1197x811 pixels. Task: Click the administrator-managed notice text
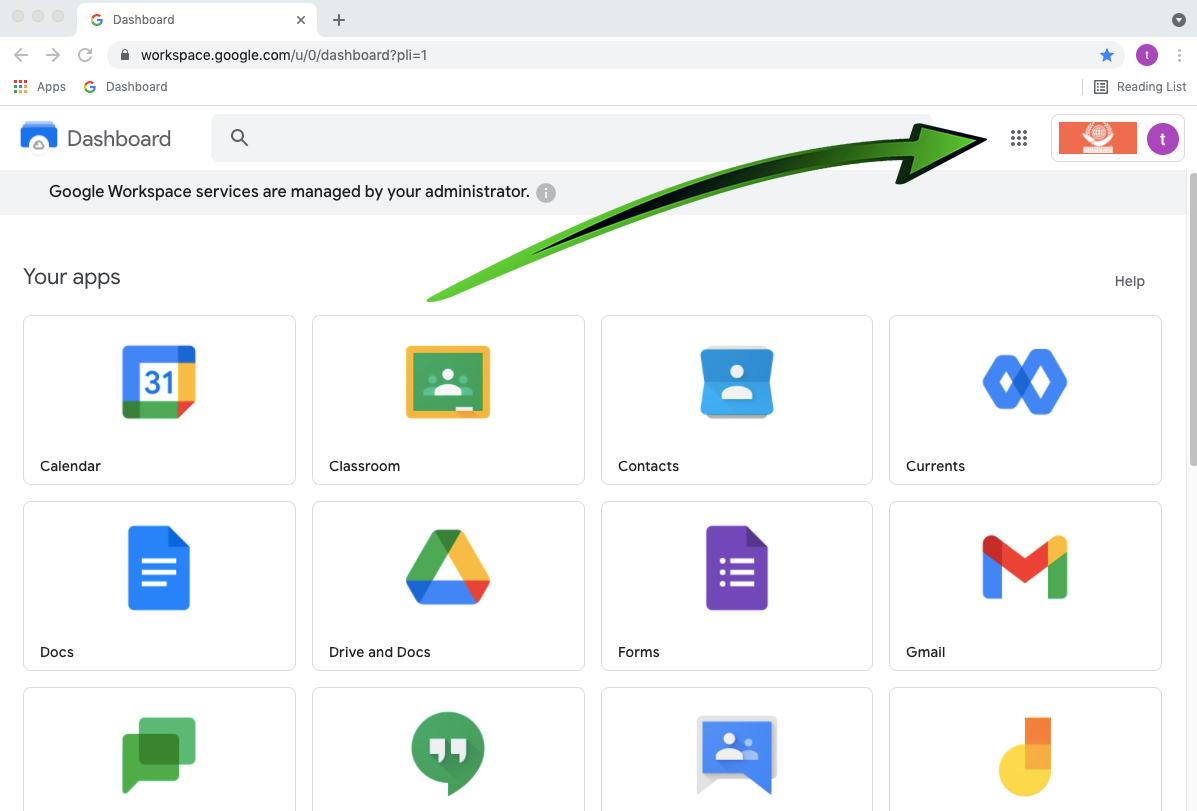click(x=289, y=192)
